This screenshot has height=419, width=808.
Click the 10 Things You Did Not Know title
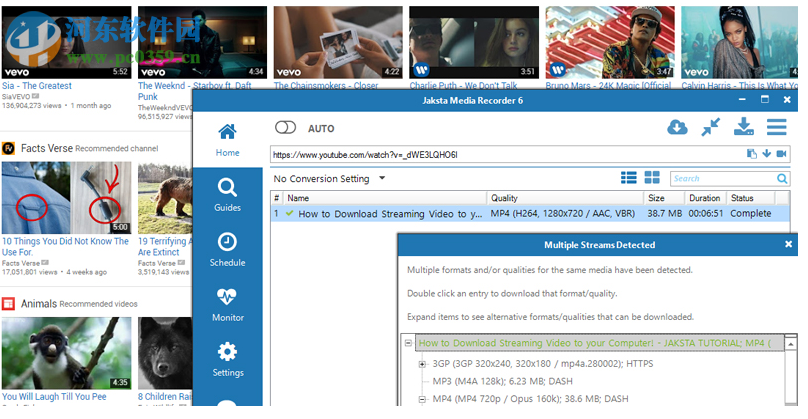coord(65,246)
